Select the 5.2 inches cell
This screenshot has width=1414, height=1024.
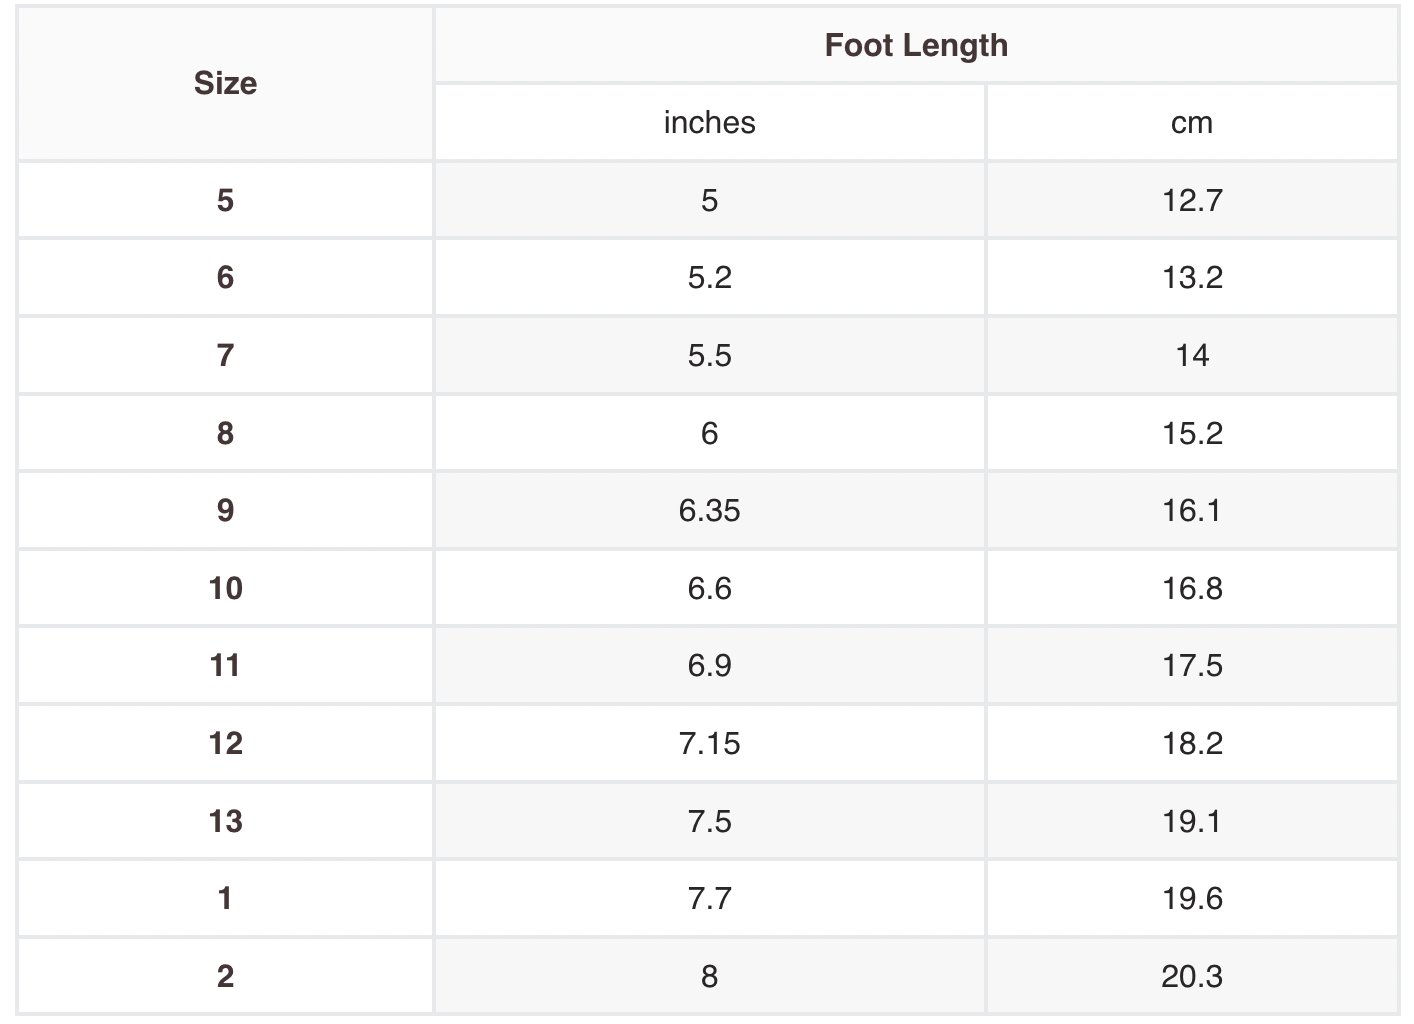click(x=709, y=277)
